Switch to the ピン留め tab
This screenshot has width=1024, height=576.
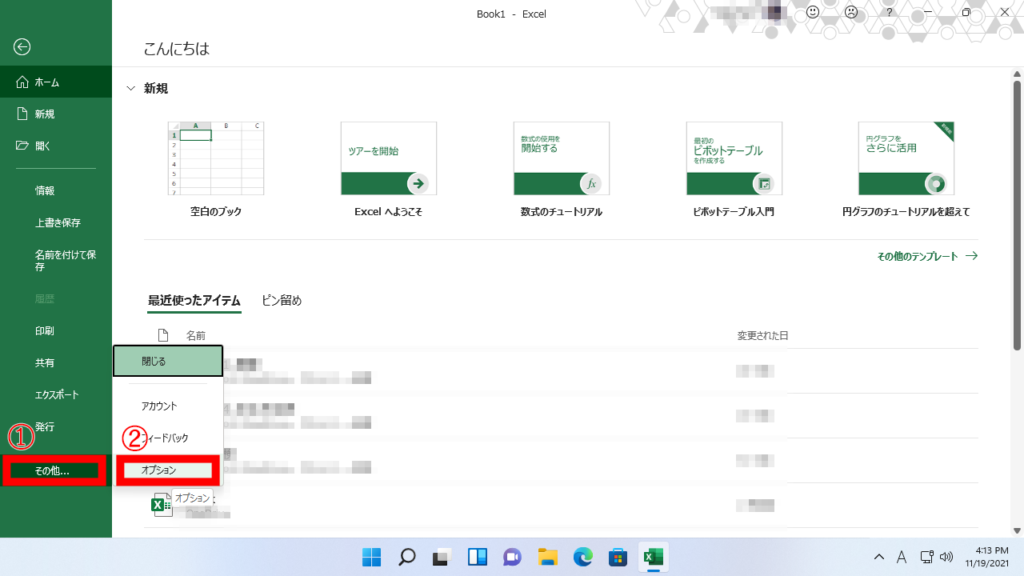281,300
